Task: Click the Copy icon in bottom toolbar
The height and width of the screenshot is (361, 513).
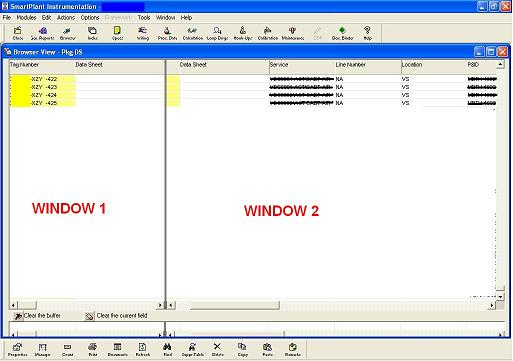Action: click(242, 350)
